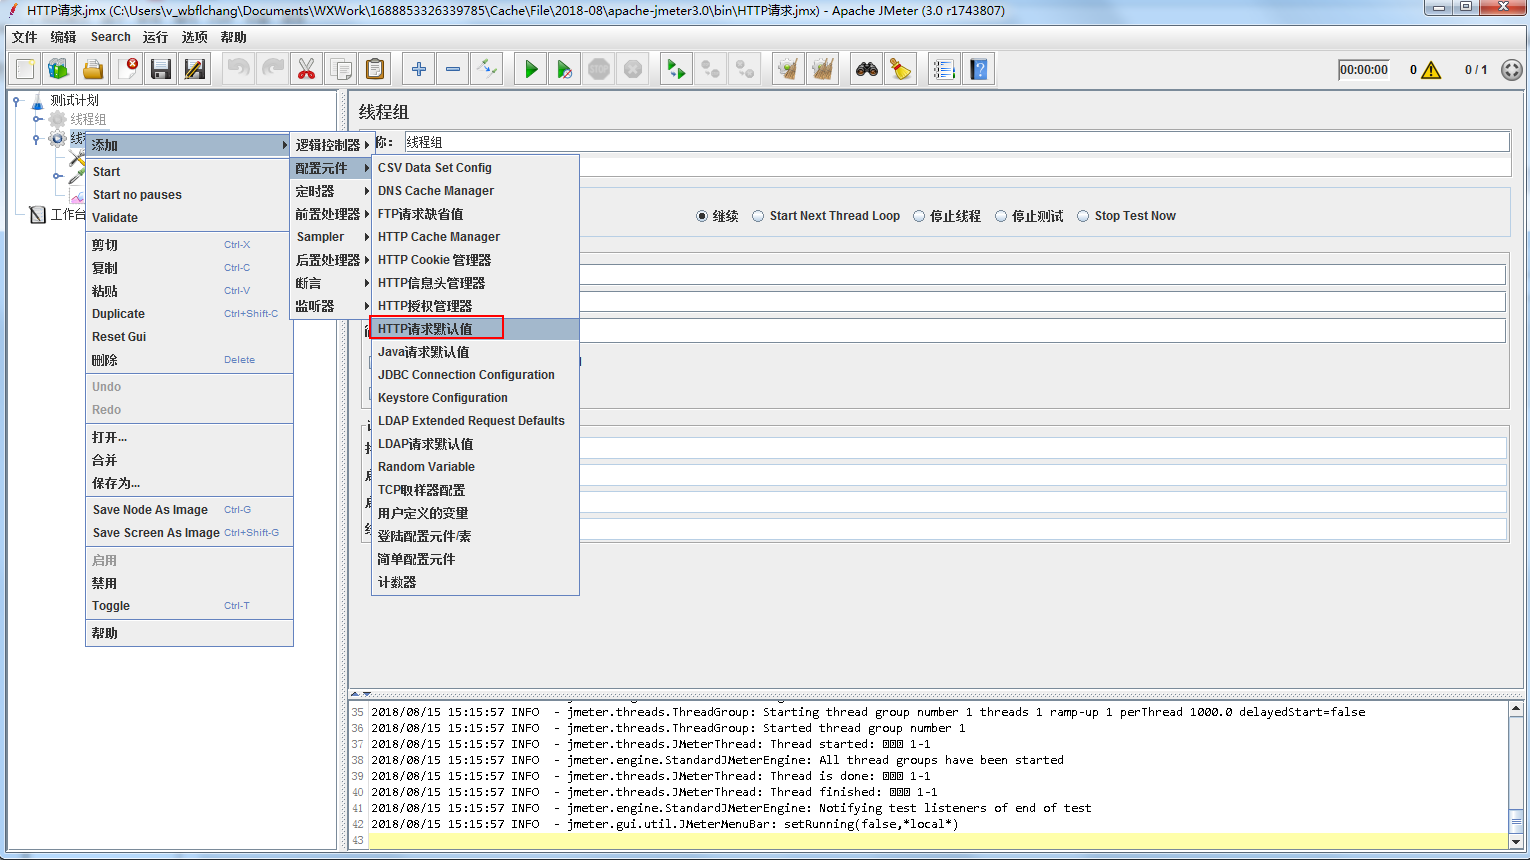Select the 停止线程 radio button
1530x860 pixels.
pos(919,216)
